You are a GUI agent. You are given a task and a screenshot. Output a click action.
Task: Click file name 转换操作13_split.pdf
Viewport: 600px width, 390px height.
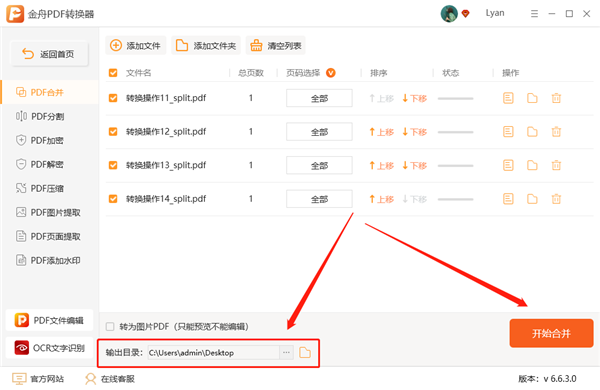(166, 165)
